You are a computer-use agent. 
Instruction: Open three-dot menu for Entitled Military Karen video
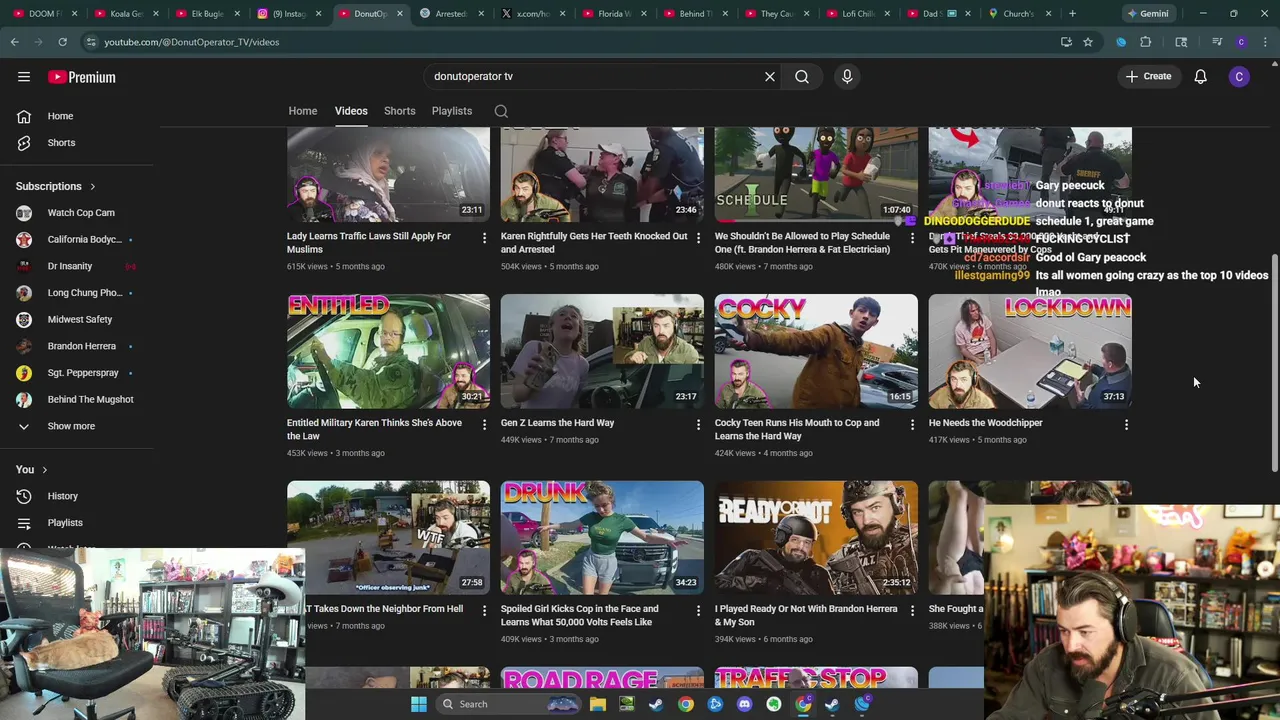(484, 424)
